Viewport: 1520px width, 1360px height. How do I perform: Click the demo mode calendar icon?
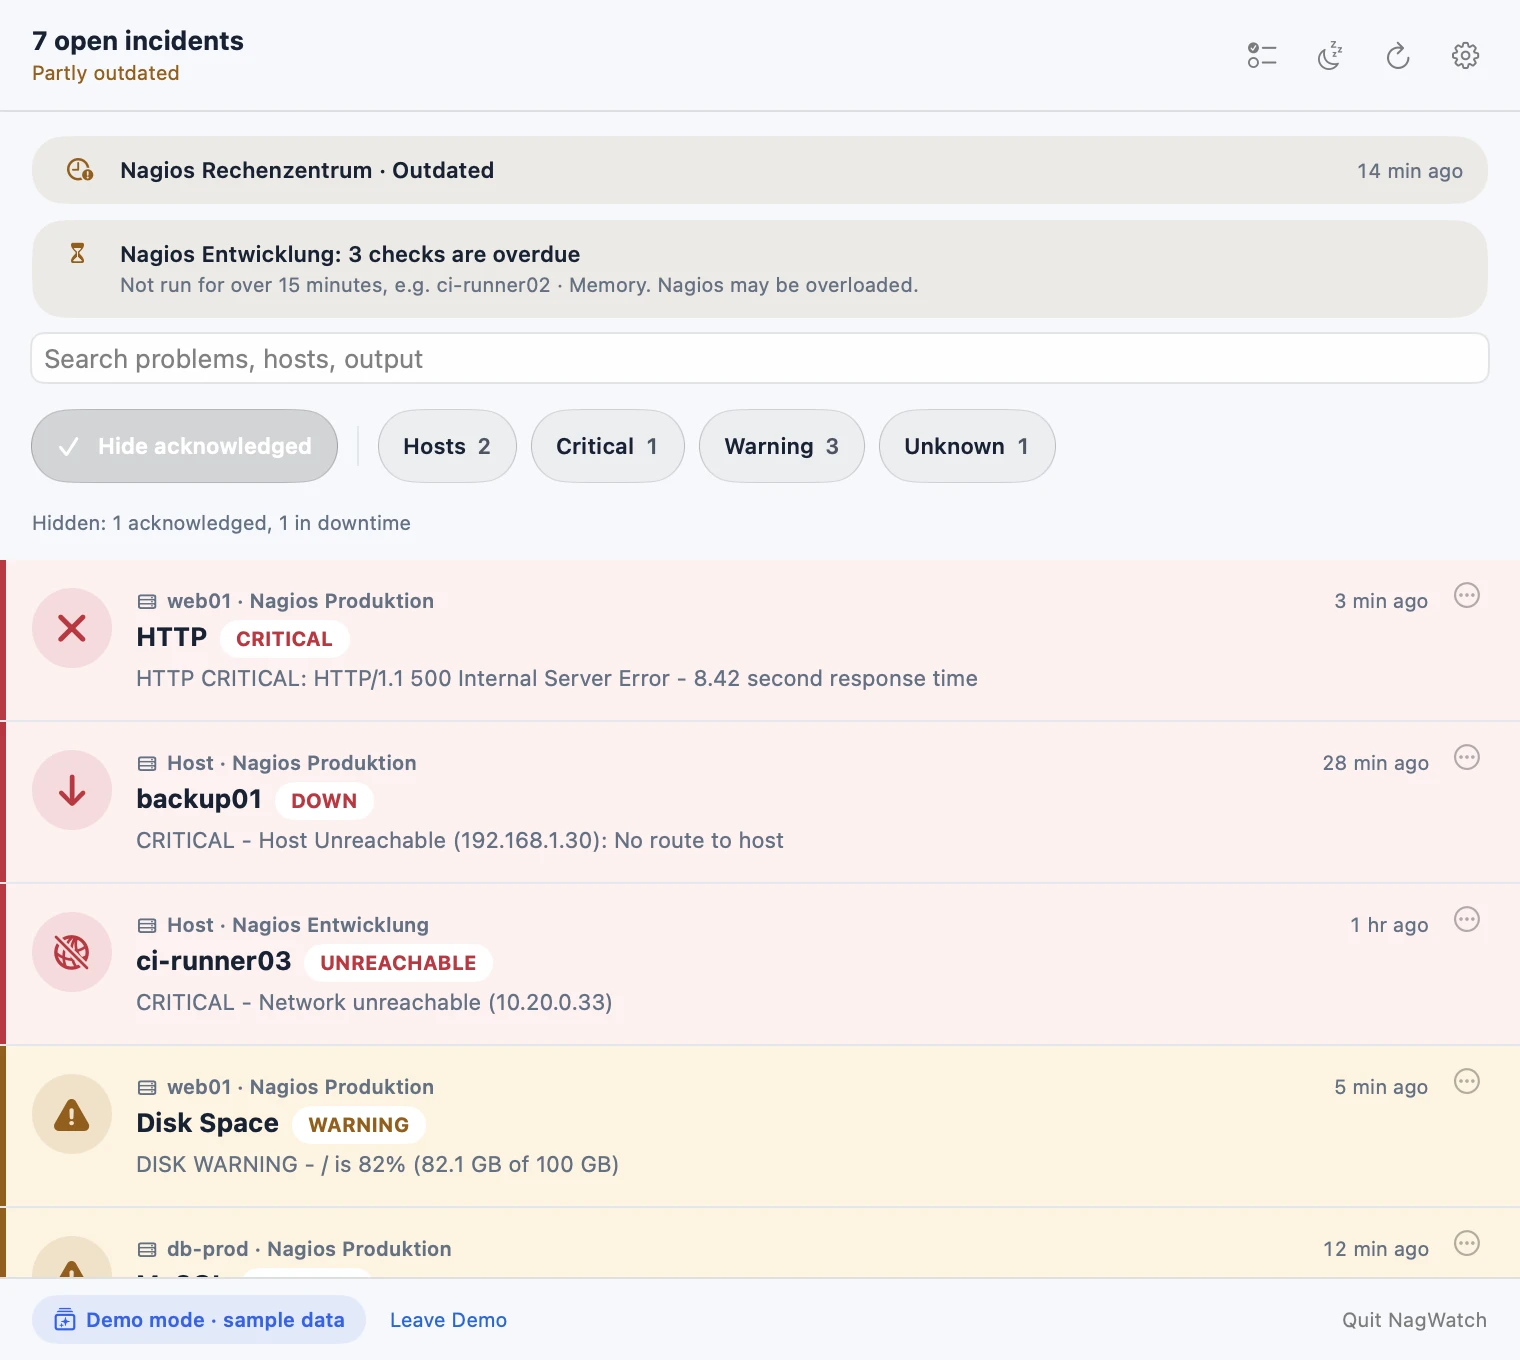pos(65,1320)
